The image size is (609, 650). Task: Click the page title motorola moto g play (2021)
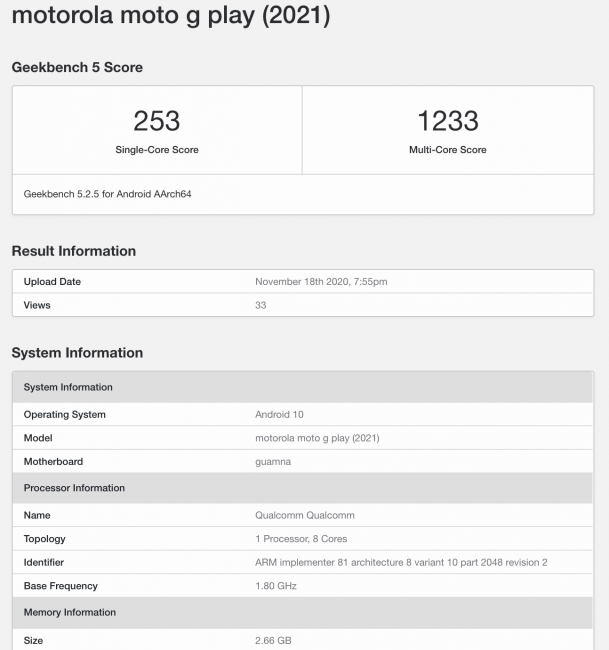pos(170,17)
